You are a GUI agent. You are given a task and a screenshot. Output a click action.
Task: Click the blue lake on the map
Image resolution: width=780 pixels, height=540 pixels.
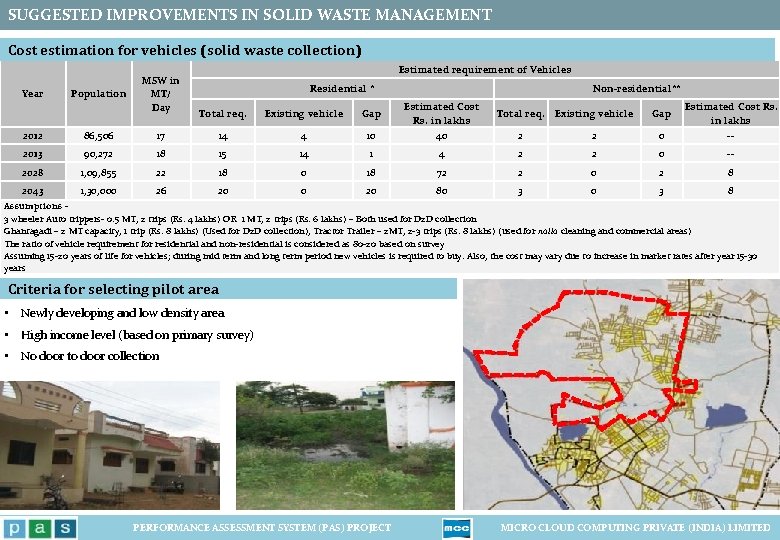tap(726, 416)
